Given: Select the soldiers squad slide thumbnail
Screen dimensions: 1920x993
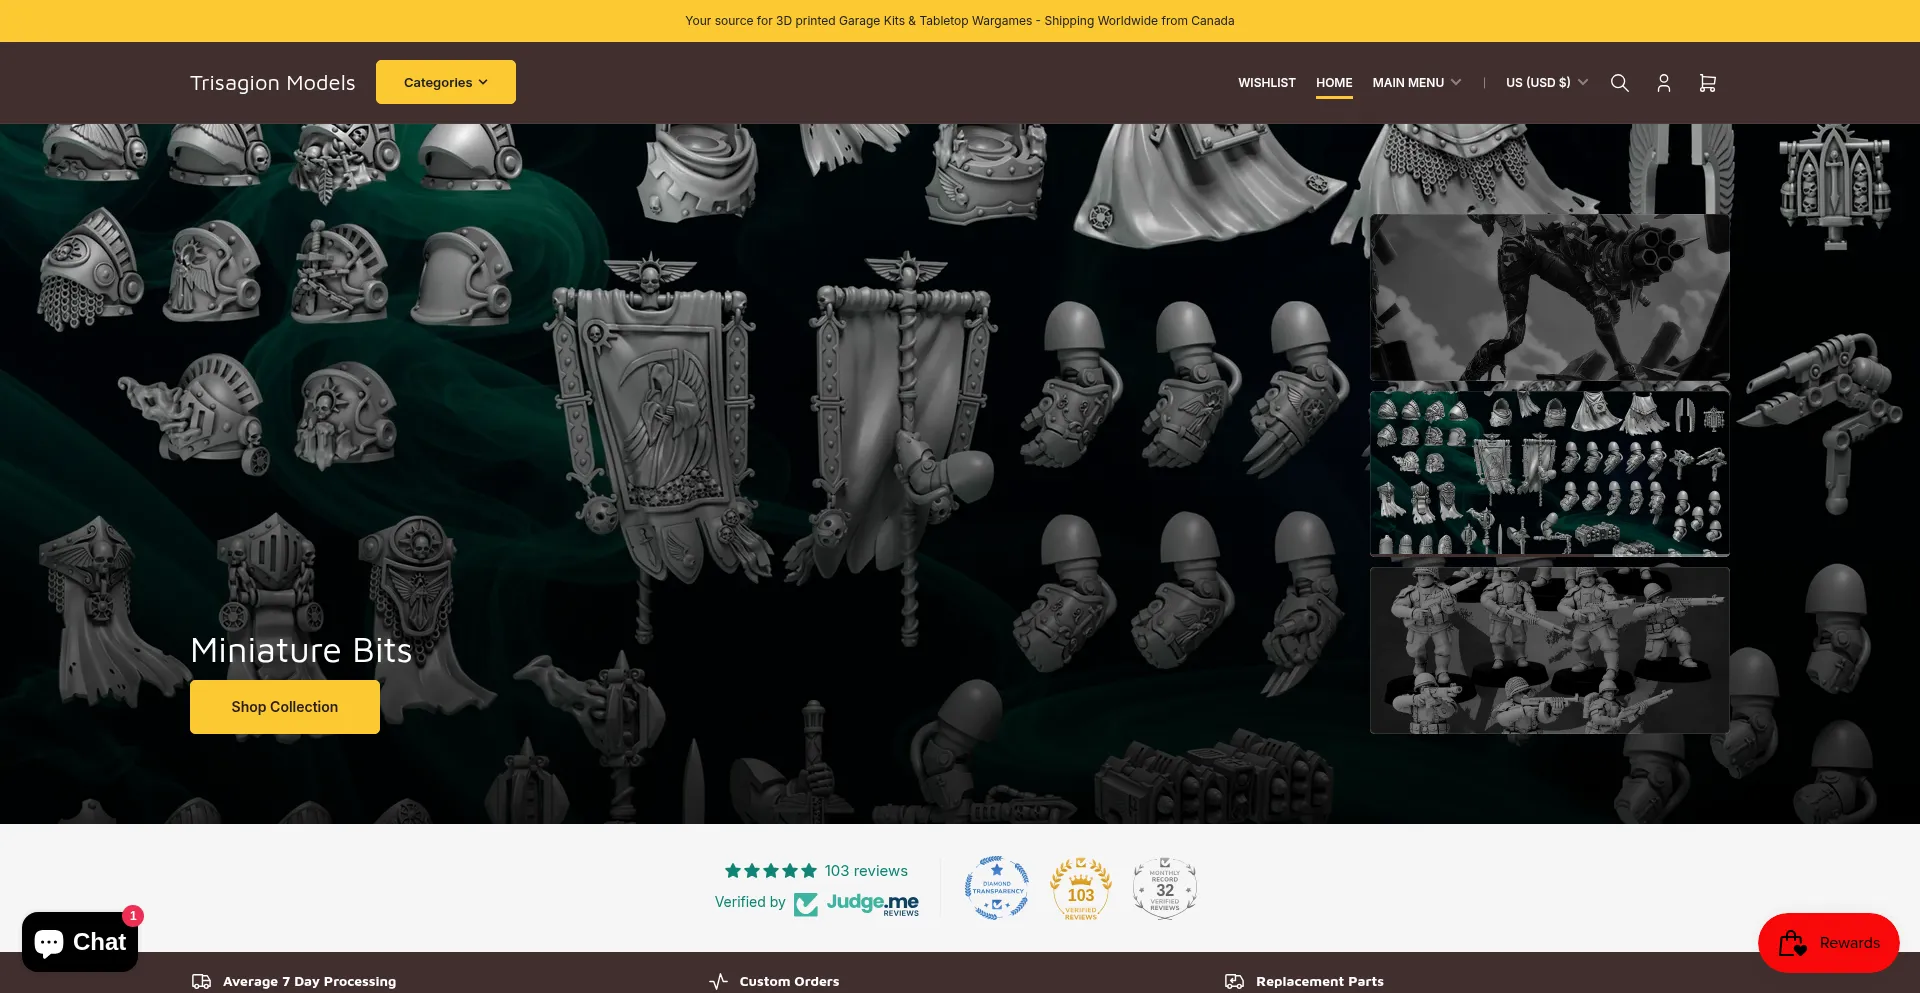Looking at the screenshot, I should click(1549, 650).
